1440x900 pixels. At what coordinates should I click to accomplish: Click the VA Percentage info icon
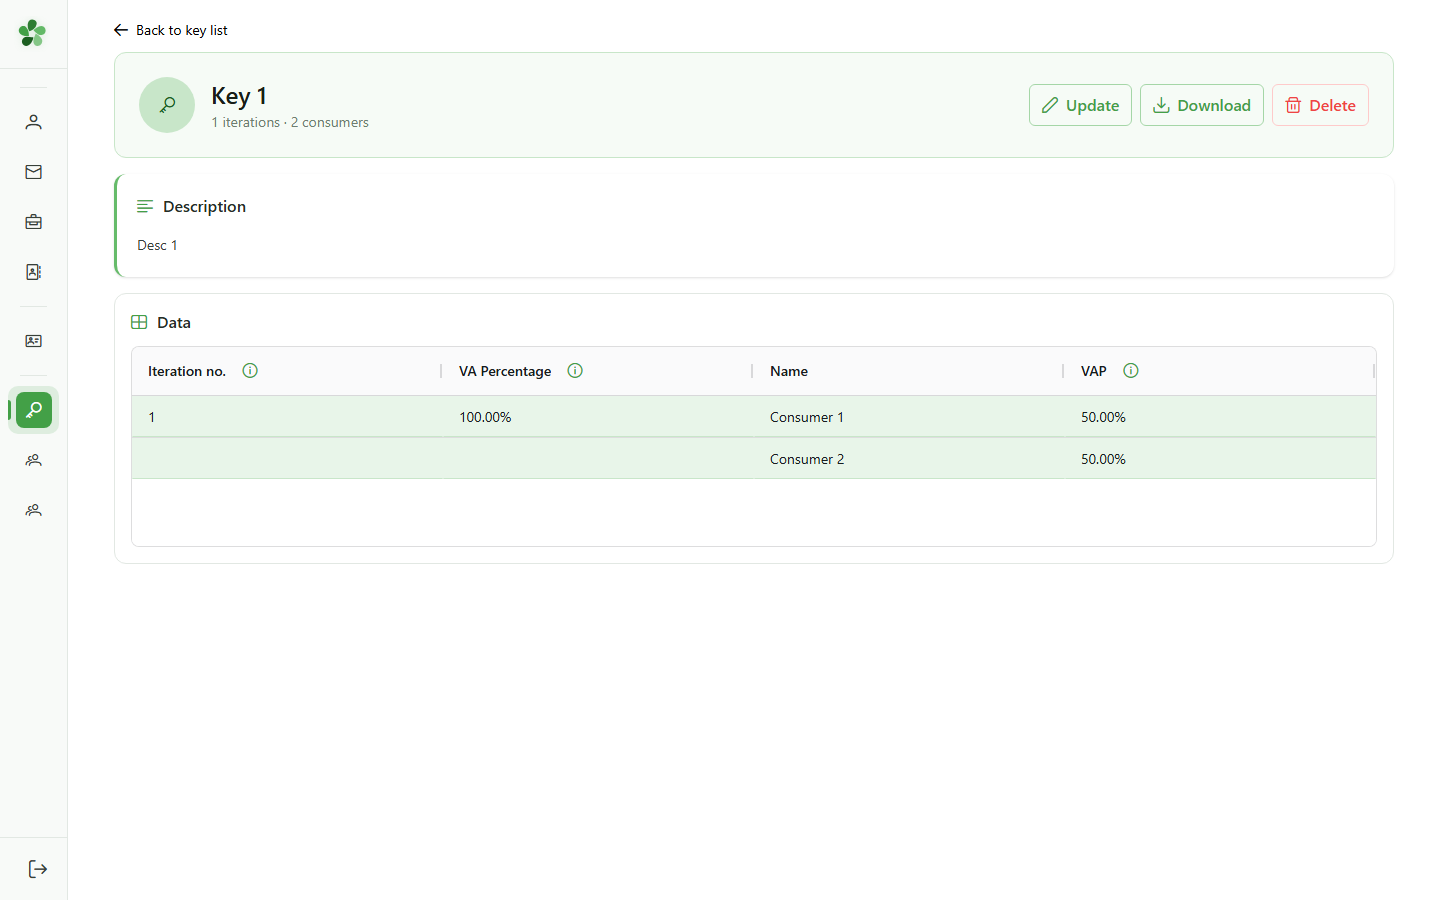click(575, 371)
